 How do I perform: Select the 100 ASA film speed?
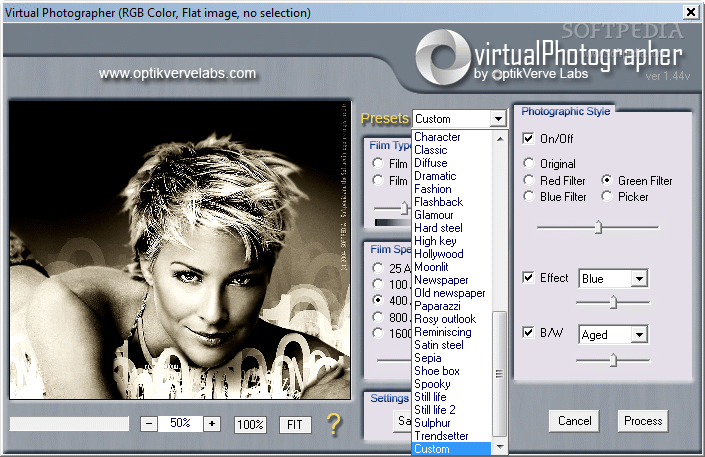point(378,284)
